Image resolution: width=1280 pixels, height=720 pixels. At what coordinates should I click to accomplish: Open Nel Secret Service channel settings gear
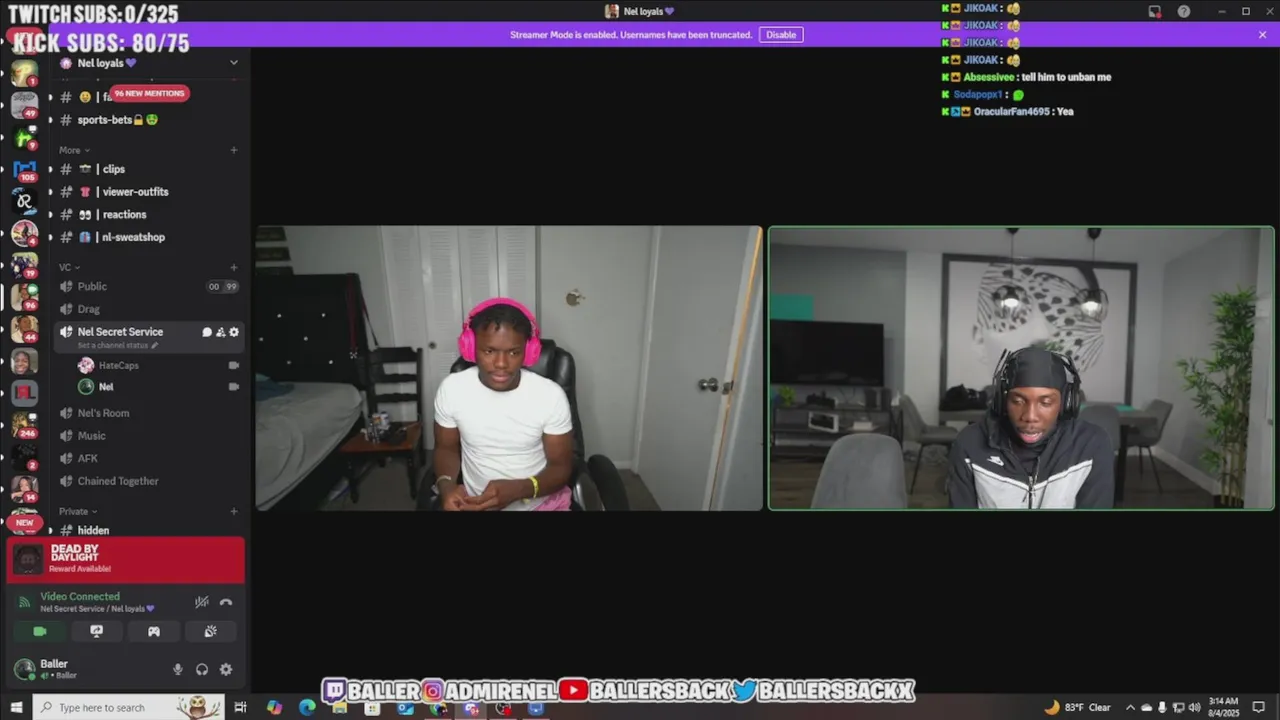click(234, 332)
